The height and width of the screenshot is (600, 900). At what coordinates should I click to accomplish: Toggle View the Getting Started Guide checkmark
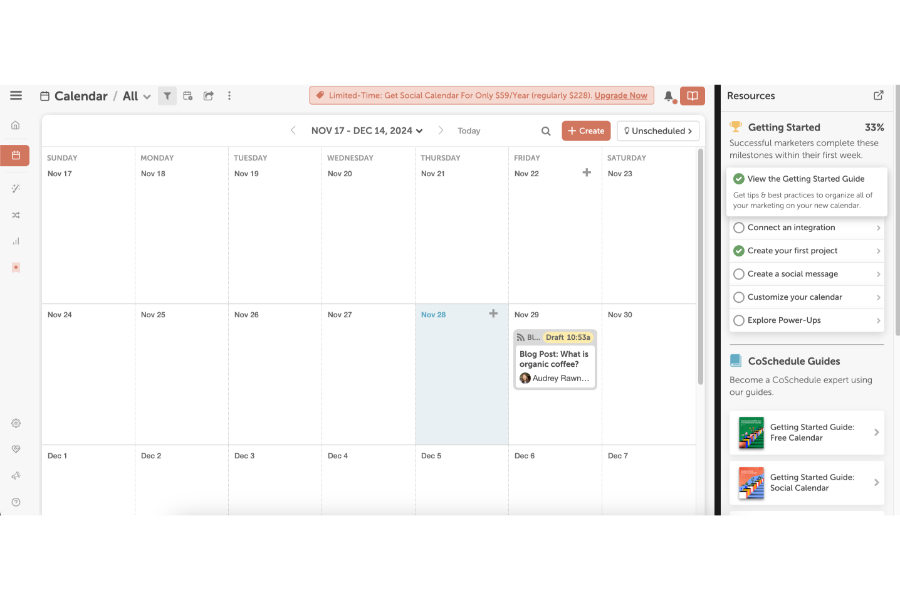[x=739, y=179]
